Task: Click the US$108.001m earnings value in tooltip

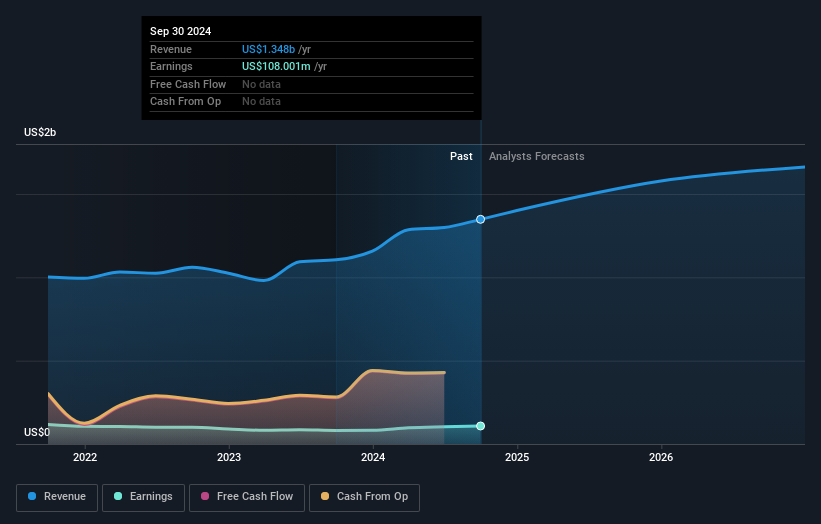Action: point(276,66)
